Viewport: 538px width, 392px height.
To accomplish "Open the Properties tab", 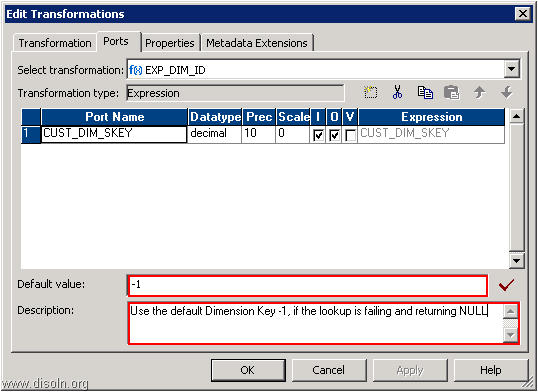I will click(170, 43).
